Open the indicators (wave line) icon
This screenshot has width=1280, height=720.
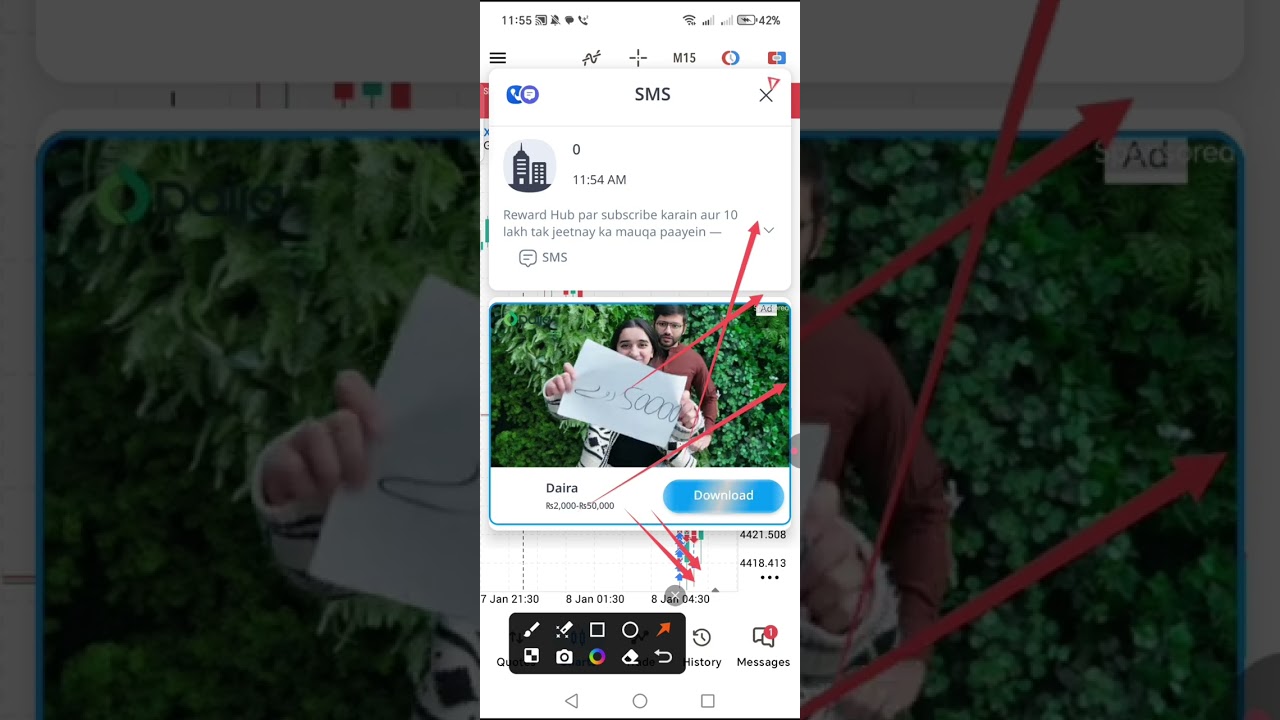click(x=591, y=58)
